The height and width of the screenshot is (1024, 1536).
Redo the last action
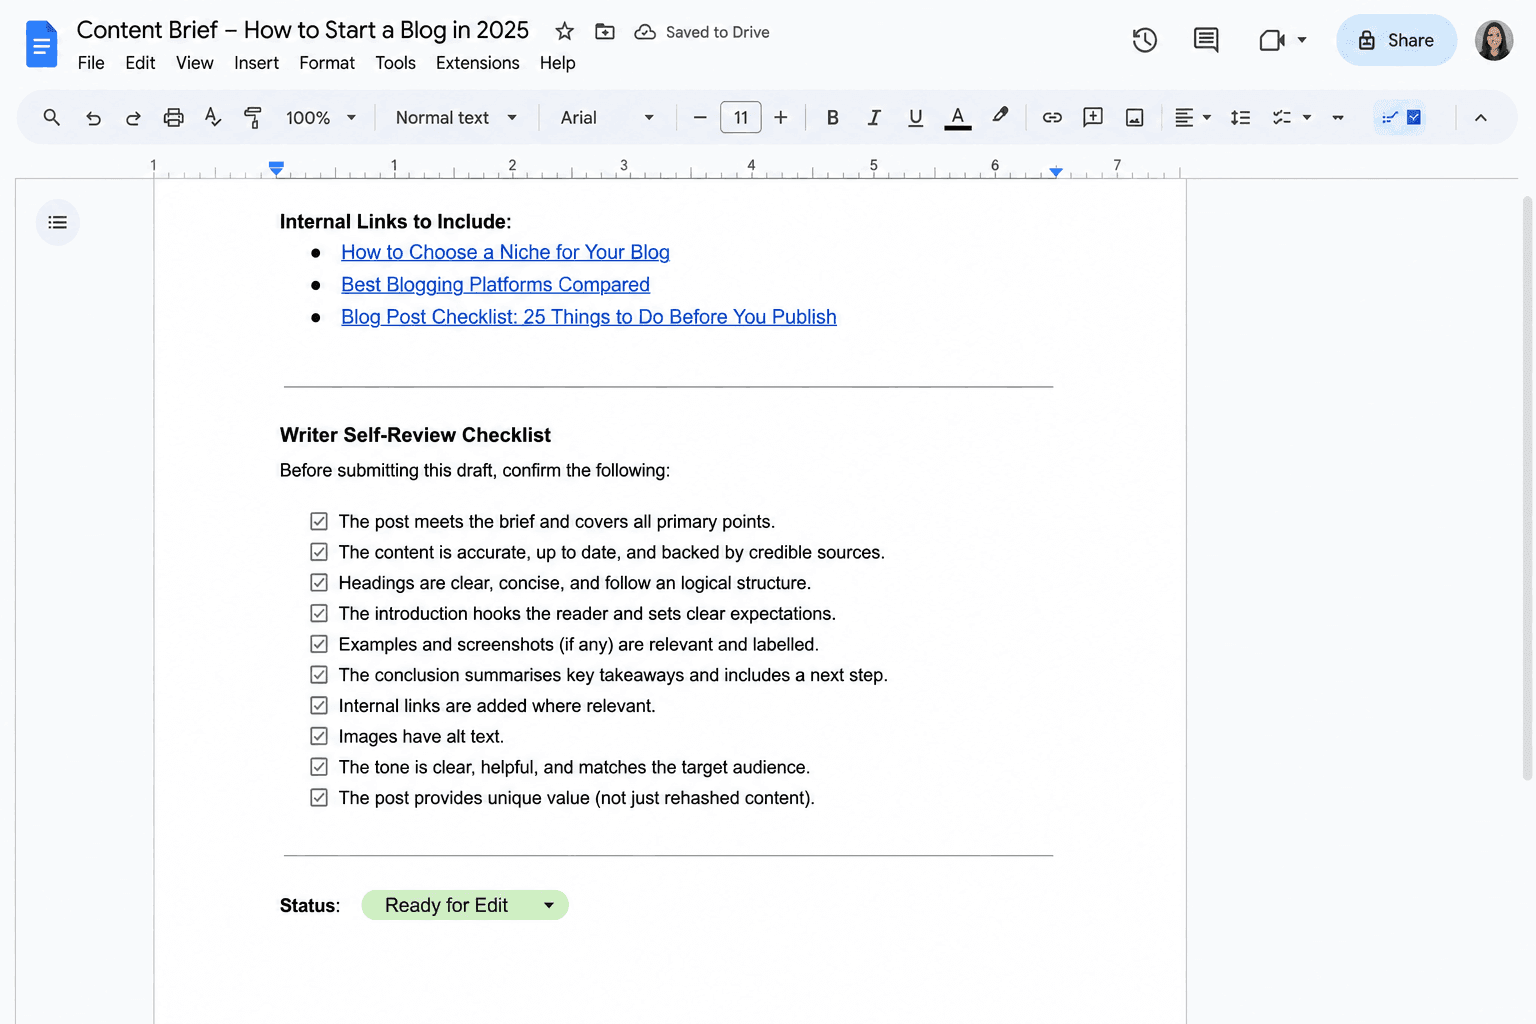click(133, 118)
